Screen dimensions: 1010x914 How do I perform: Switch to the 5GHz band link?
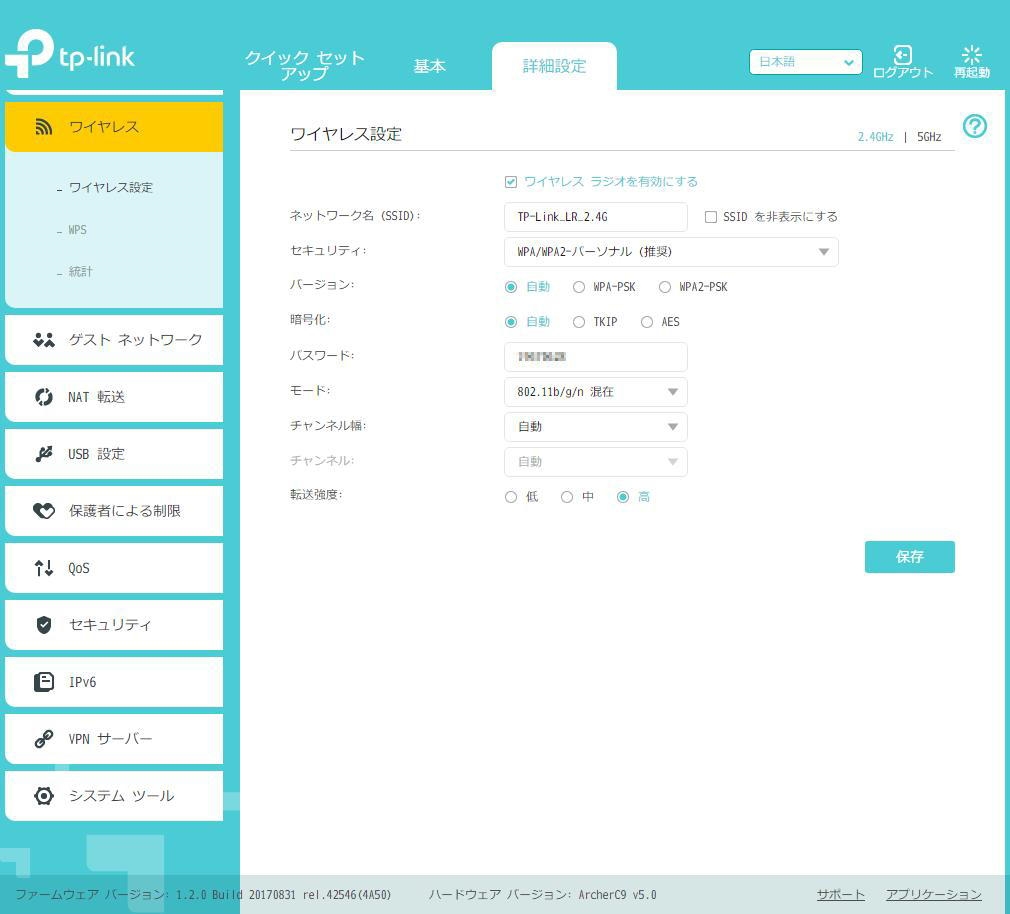(x=929, y=137)
